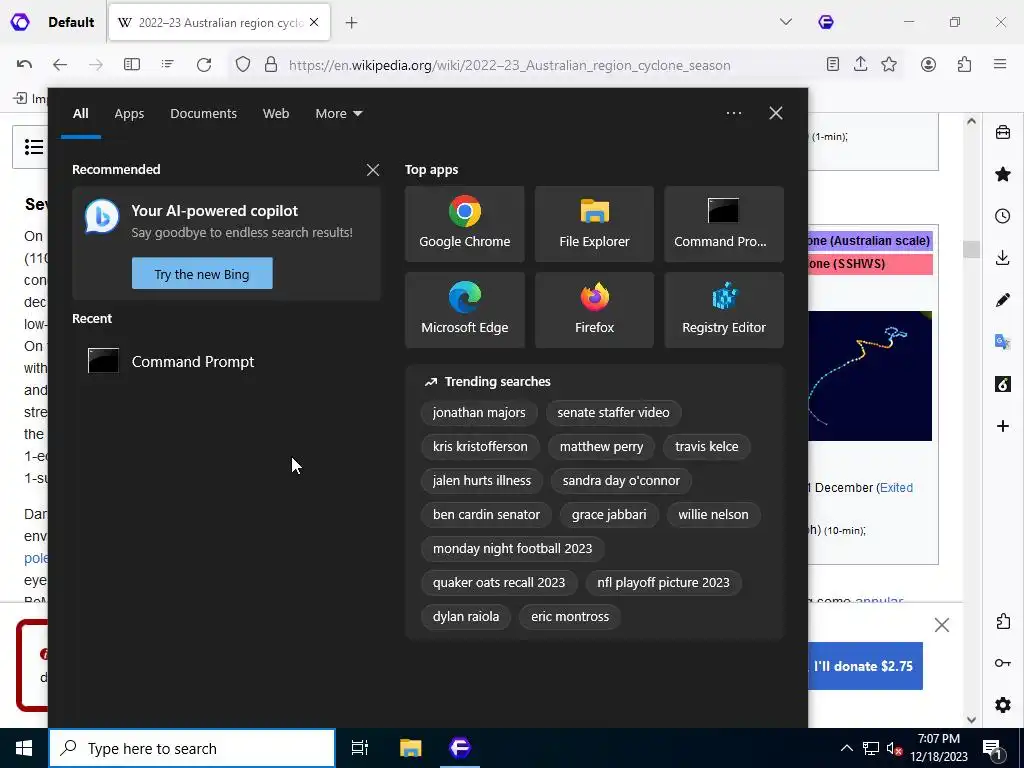This screenshot has width=1024, height=768.
Task: Open Command Prompt tile in Top apps
Action: click(x=724, y=224)
